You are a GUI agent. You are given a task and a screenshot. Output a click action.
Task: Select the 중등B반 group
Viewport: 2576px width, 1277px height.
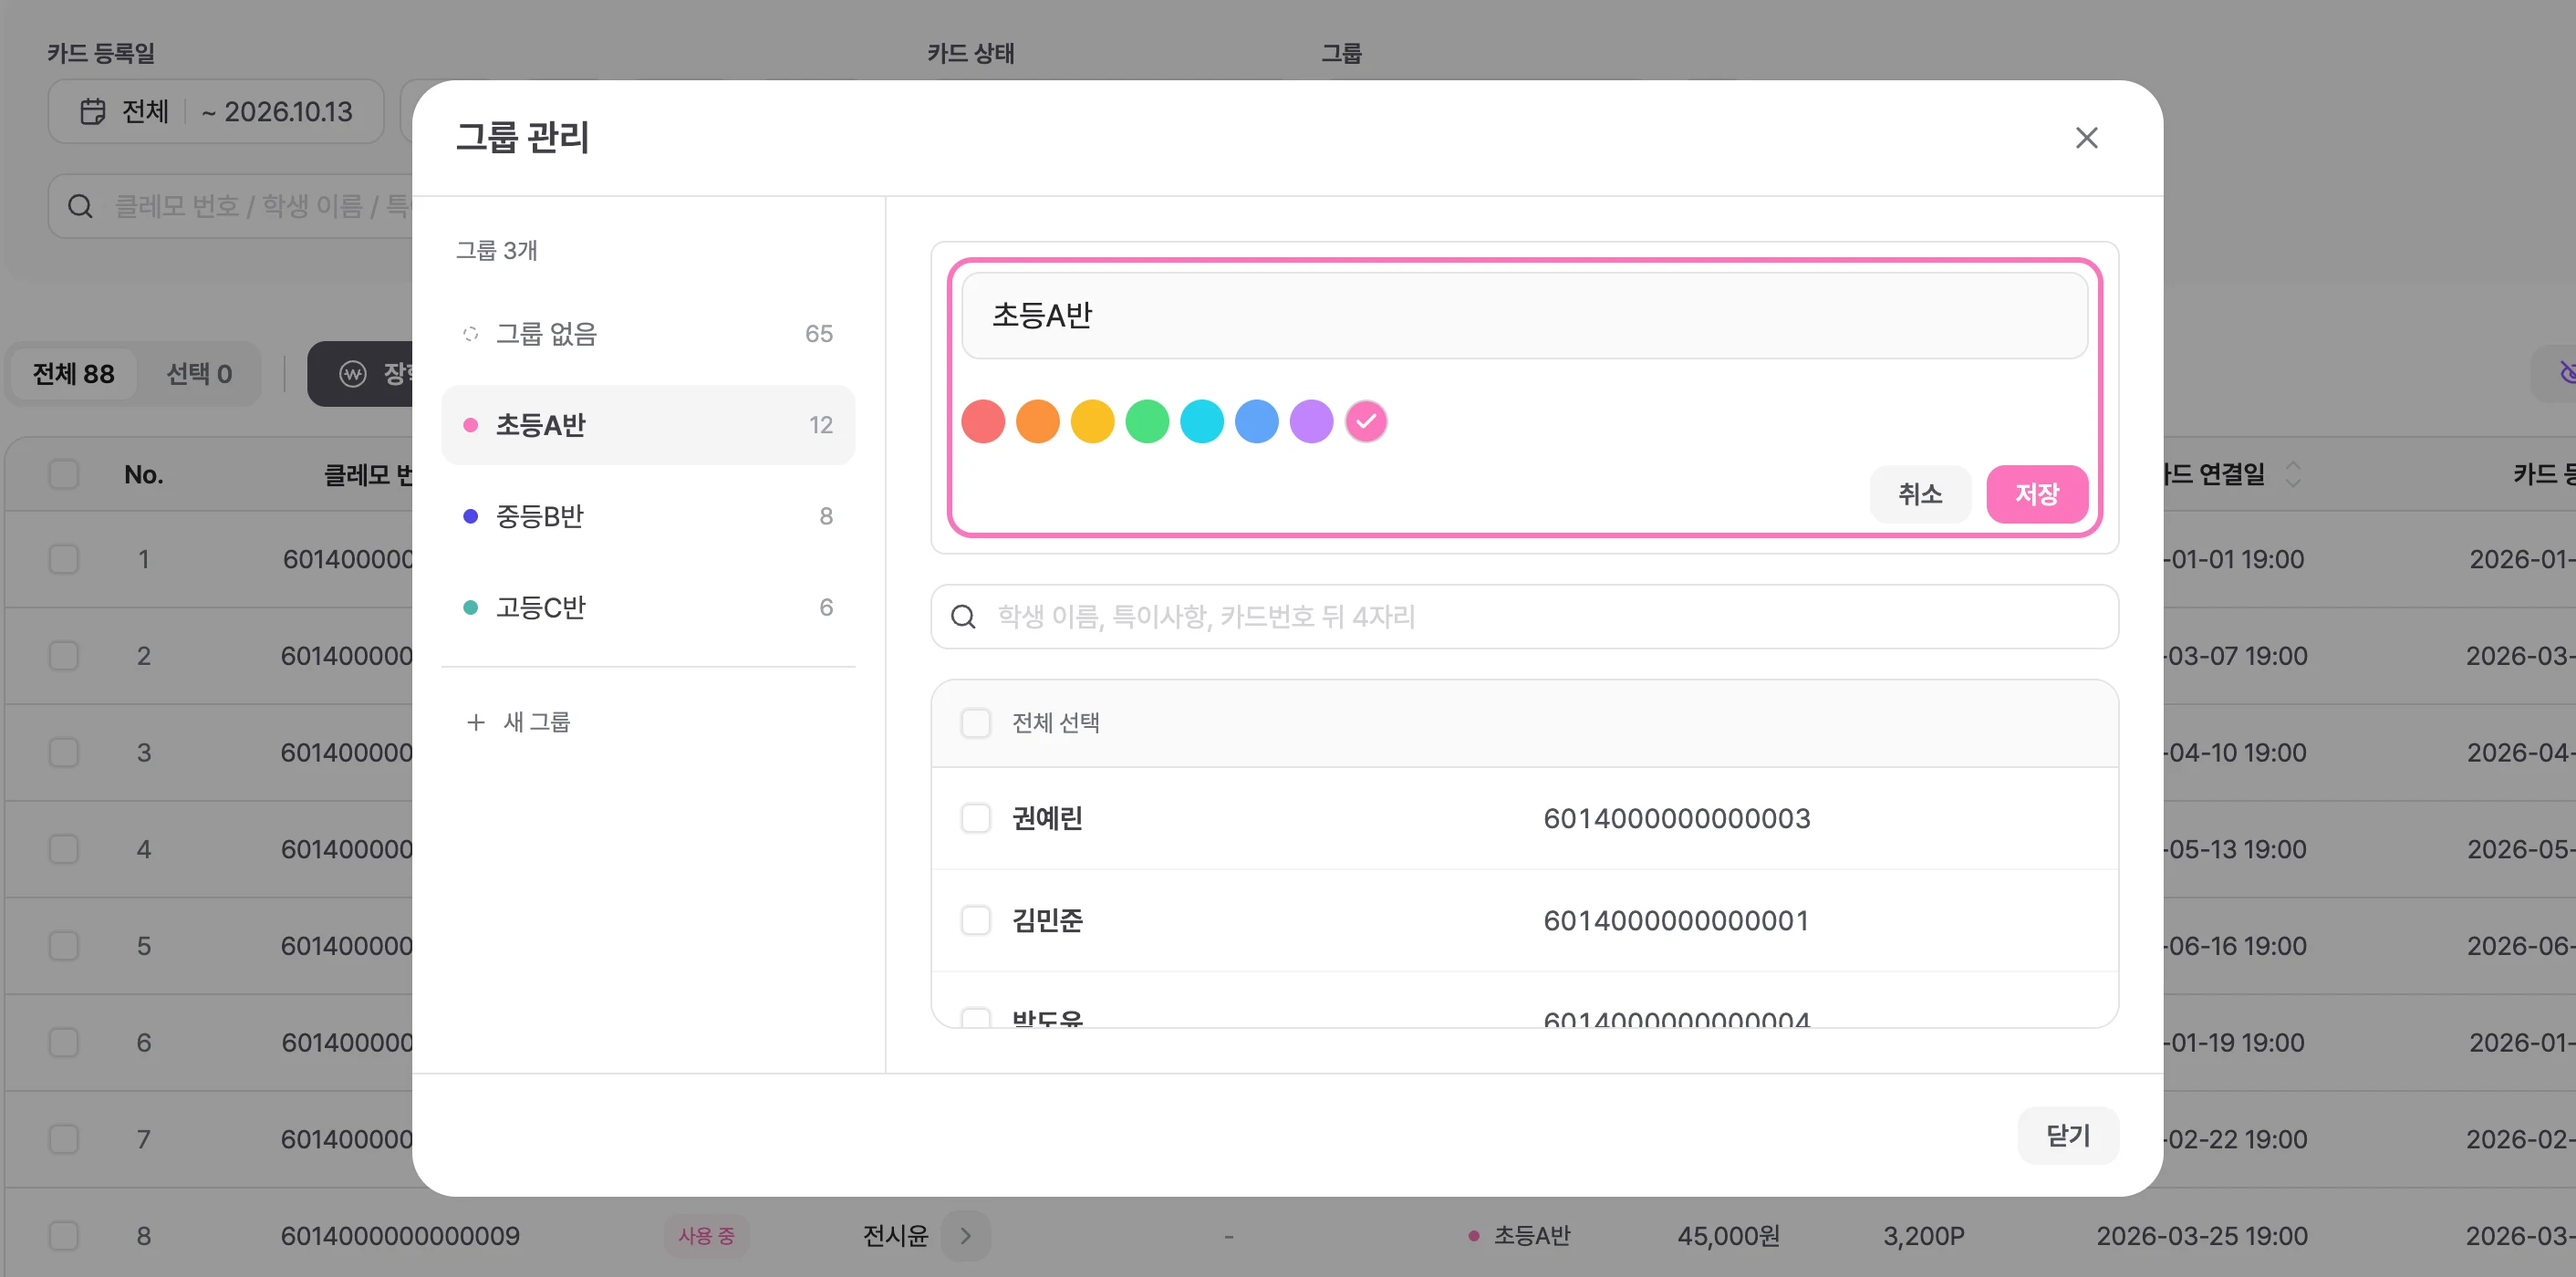pos(648,516)
